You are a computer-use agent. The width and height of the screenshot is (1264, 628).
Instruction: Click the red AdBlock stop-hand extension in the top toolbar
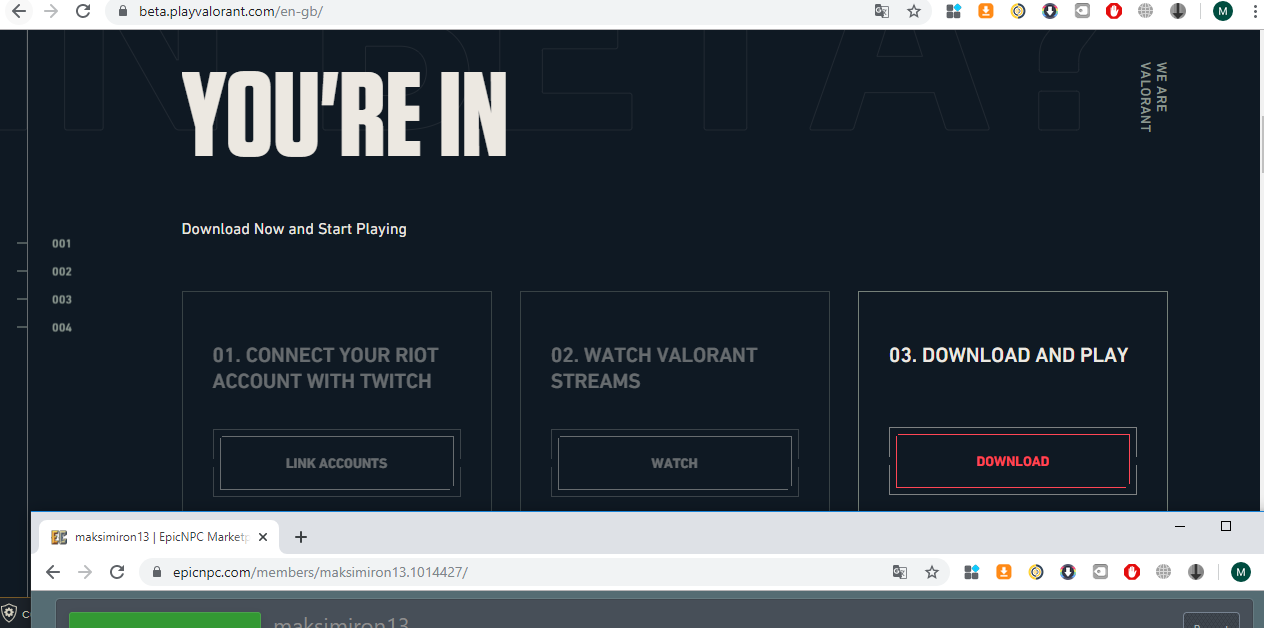(x=1114, y=11)
